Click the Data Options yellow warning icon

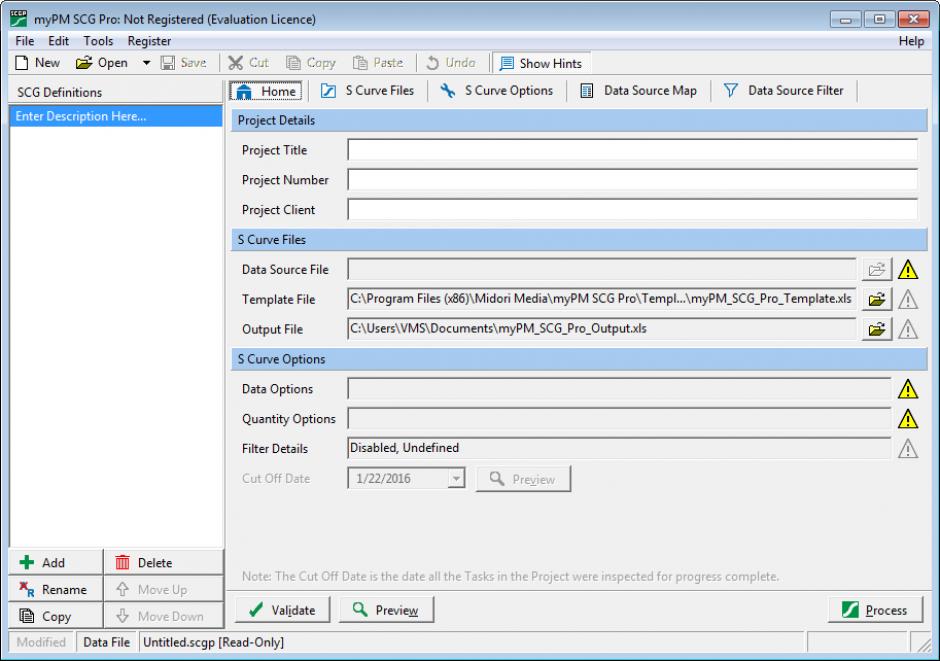(x=908, y=390)
